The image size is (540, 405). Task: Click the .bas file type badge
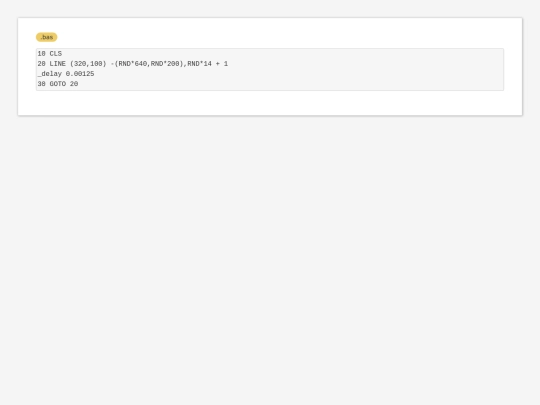coord(46,37)
